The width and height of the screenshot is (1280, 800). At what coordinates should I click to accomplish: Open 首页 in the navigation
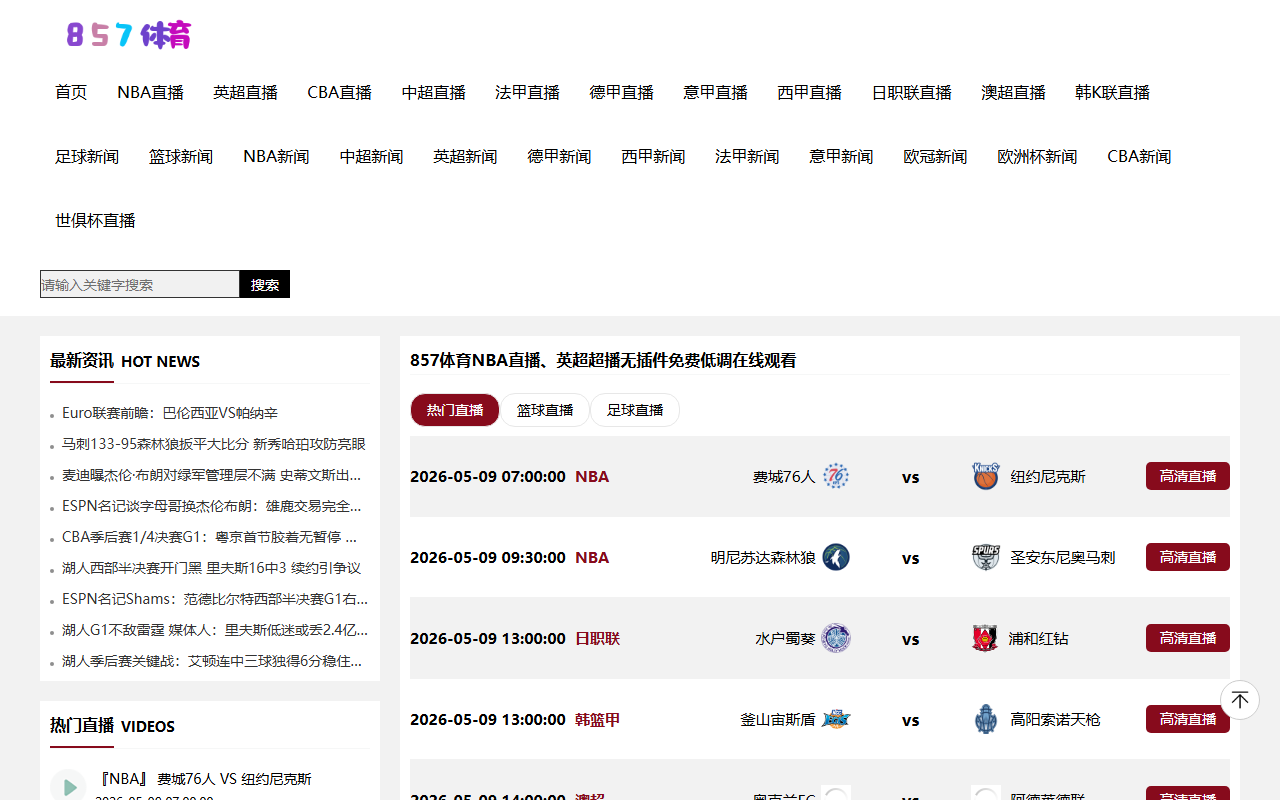pyautogui.click(x=71, y=92)
